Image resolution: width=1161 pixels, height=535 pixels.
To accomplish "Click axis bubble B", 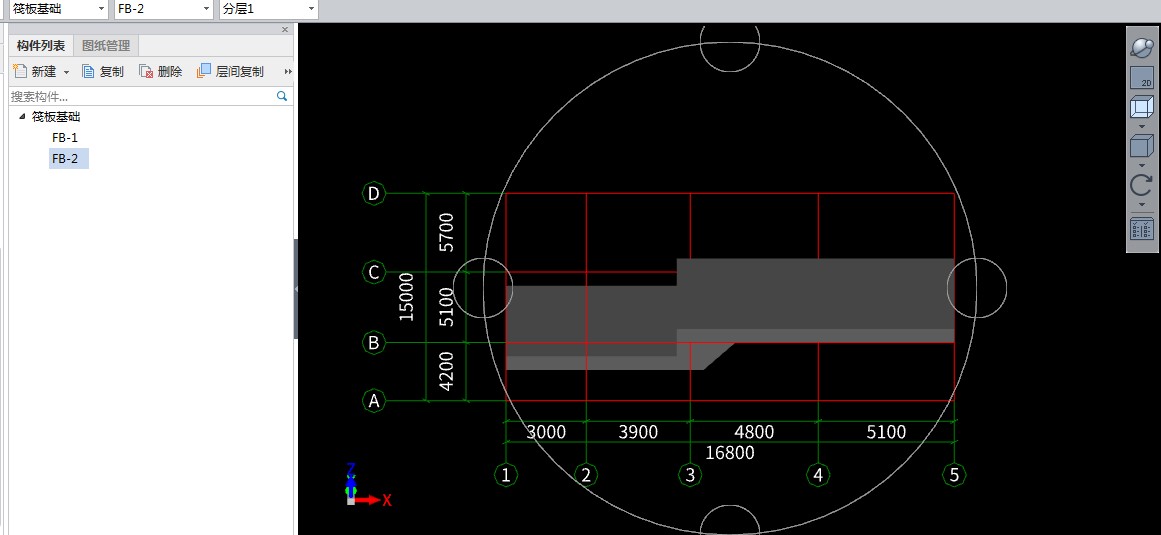I will point(374,343).
